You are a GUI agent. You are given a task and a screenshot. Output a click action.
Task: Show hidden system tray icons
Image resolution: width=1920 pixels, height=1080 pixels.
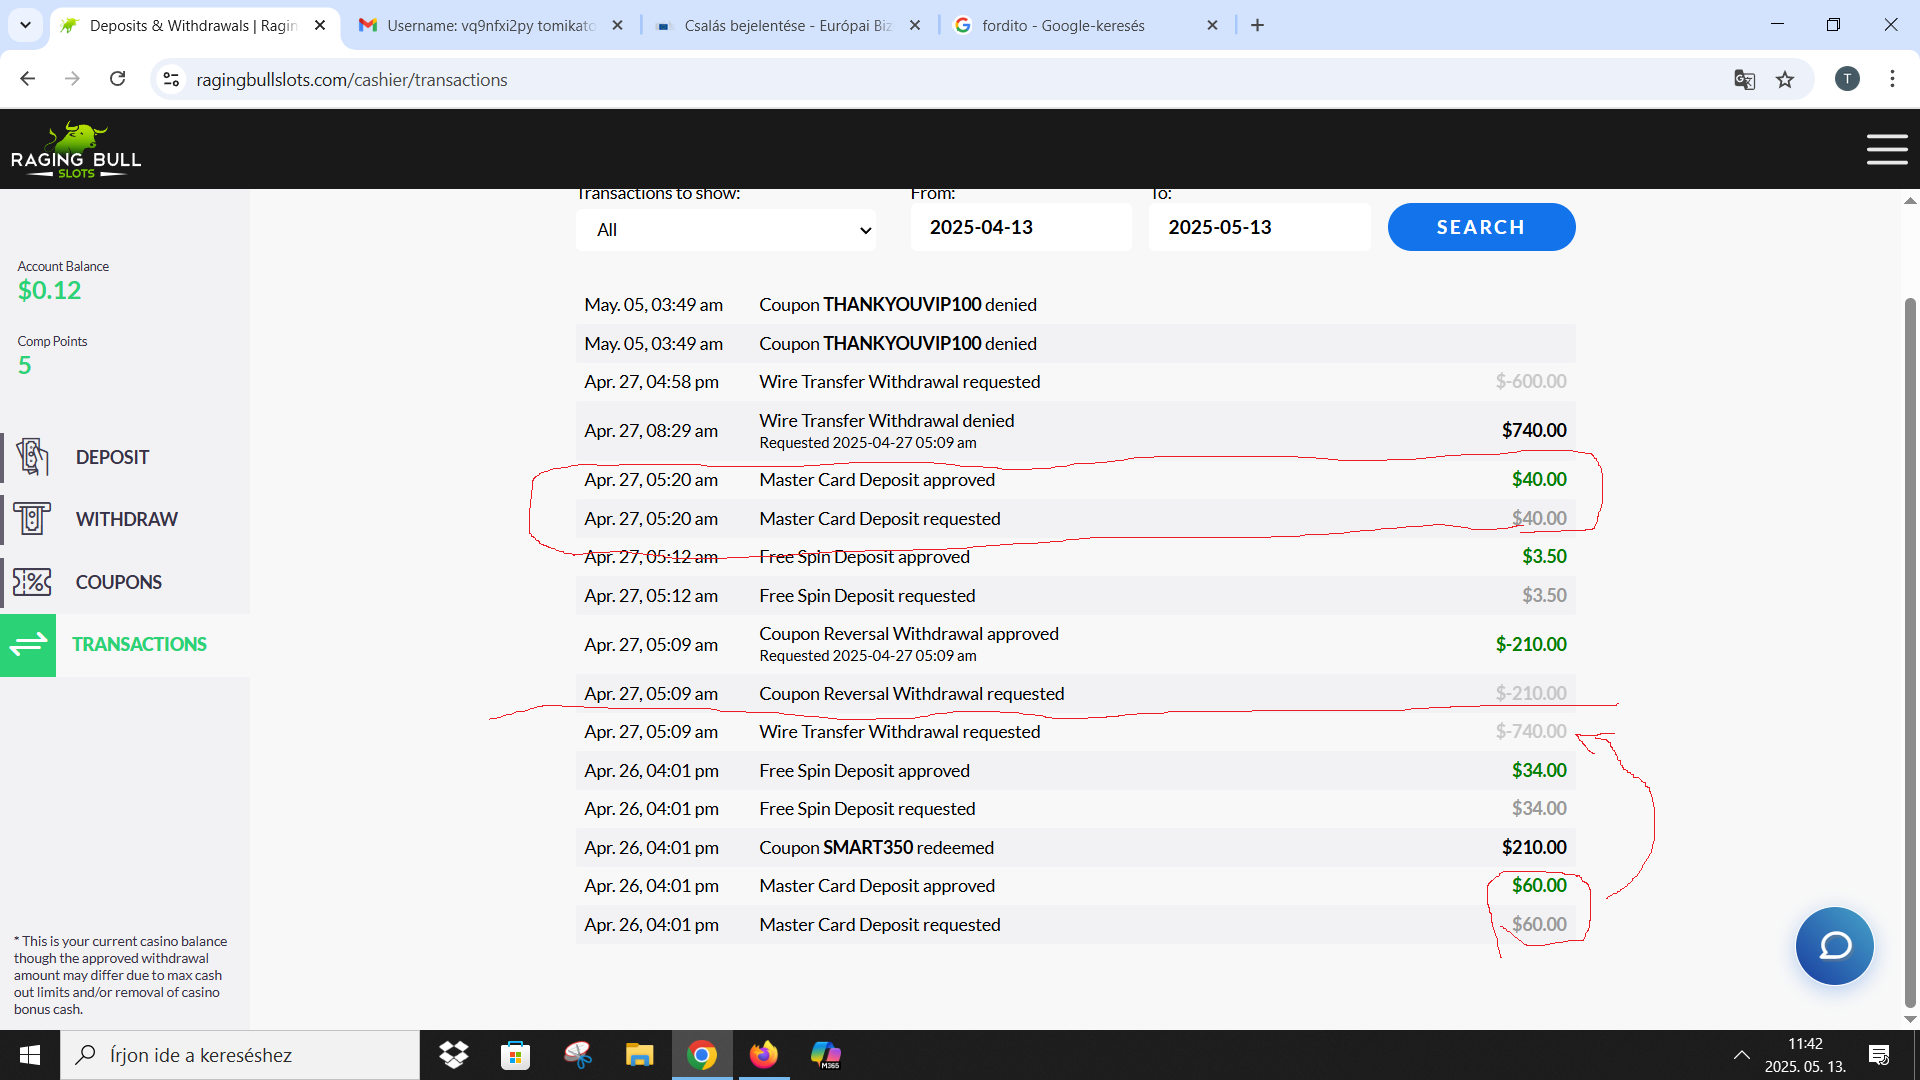(1741, 1055)
